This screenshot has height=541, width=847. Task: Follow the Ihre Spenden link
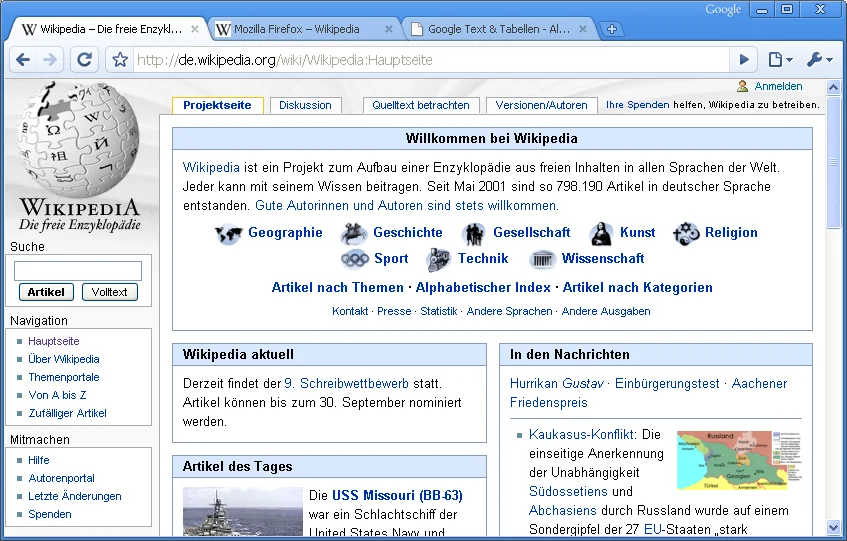tap(637, 105)
